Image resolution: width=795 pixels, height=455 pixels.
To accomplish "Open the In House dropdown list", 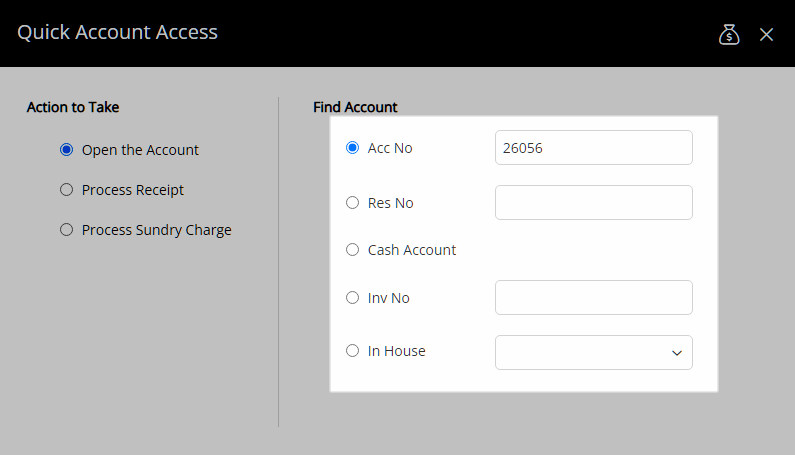I will tap(594, 353).
